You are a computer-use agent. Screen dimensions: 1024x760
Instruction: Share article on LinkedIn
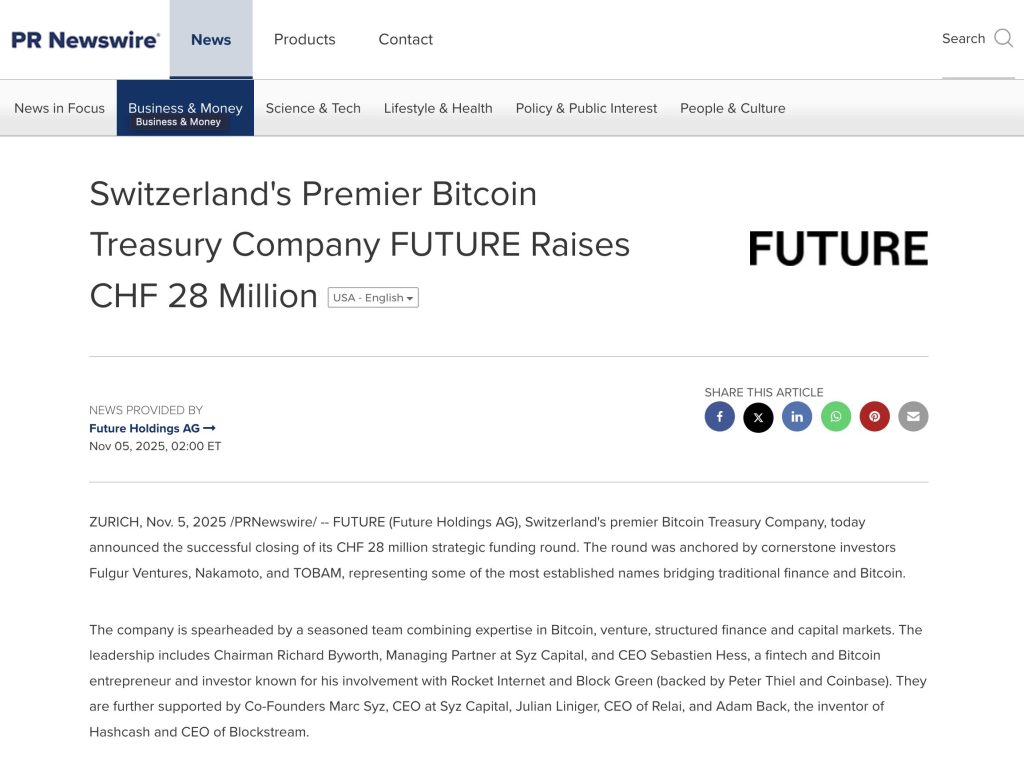click(x=797, y=417)
